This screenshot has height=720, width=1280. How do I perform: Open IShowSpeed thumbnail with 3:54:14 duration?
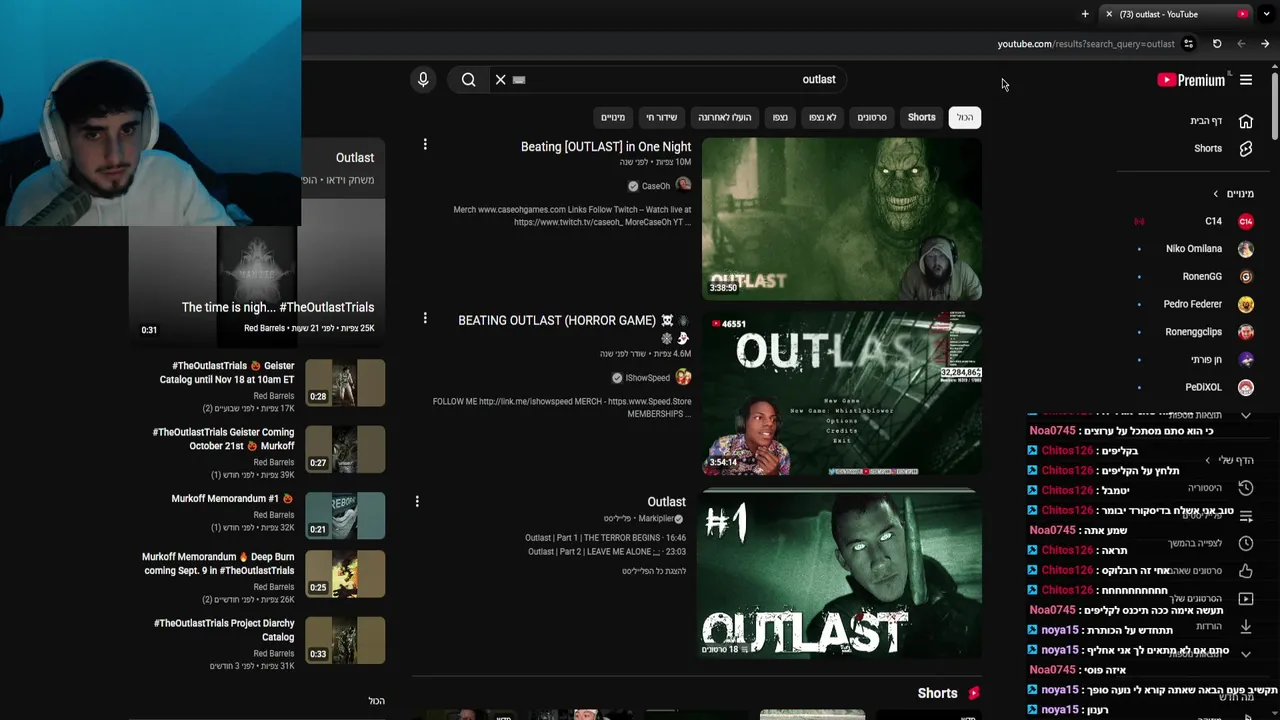[x=842, y=394]
